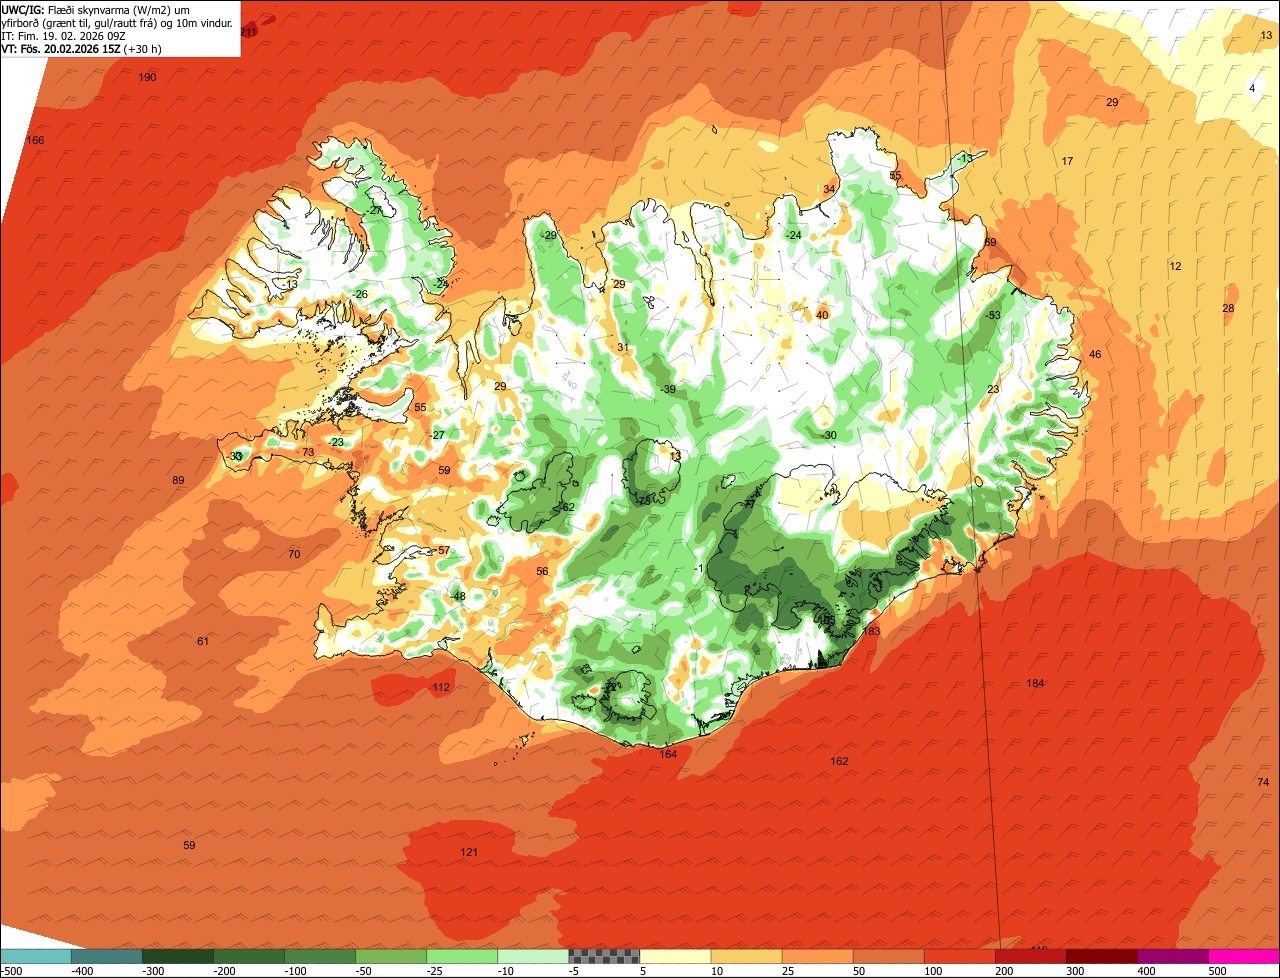Select the red-orange 100 legend swatch

click(x=959, y=956)
